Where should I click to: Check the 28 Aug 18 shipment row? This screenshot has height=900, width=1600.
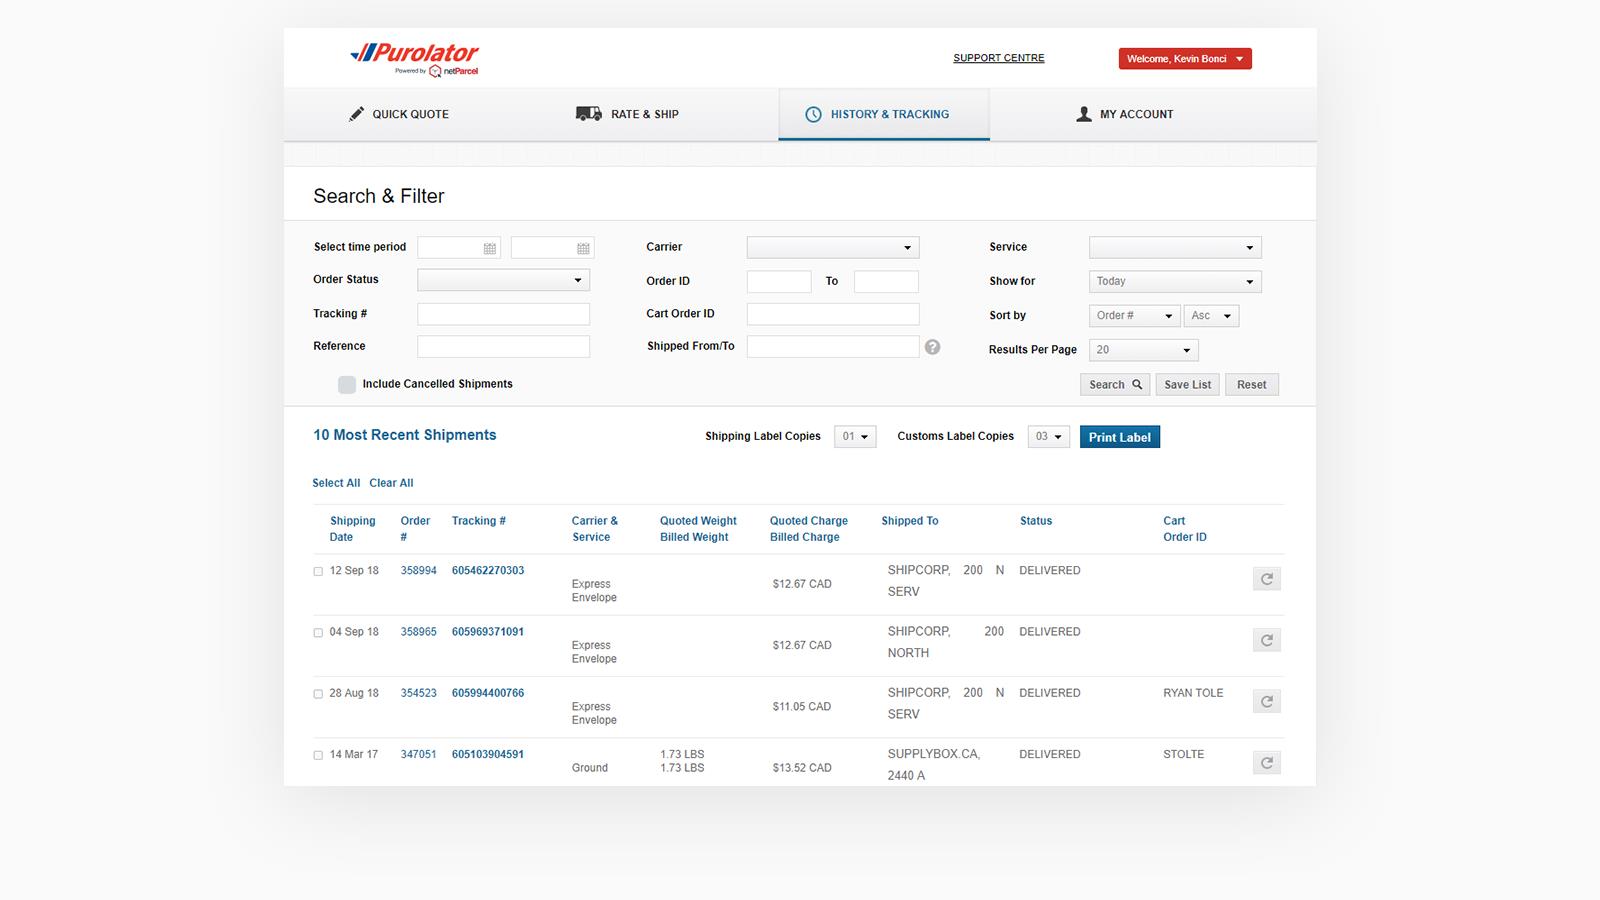(x=318, y=694)
